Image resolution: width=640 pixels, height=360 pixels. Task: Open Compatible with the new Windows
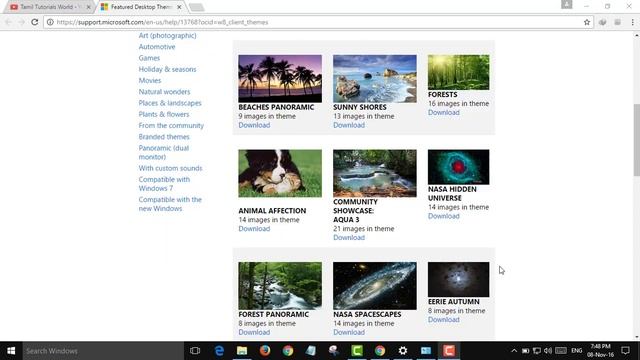pos(170,204)
